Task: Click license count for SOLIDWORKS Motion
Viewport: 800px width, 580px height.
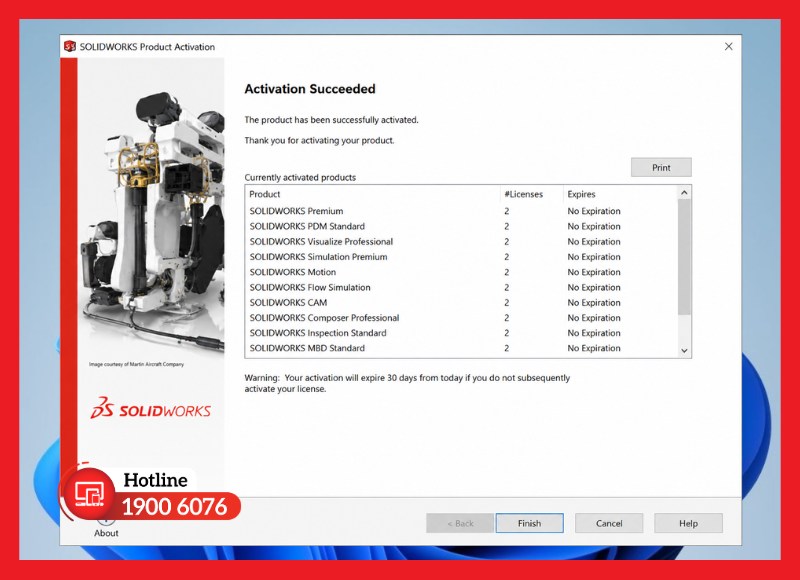Action: click(x=507, y=272)
